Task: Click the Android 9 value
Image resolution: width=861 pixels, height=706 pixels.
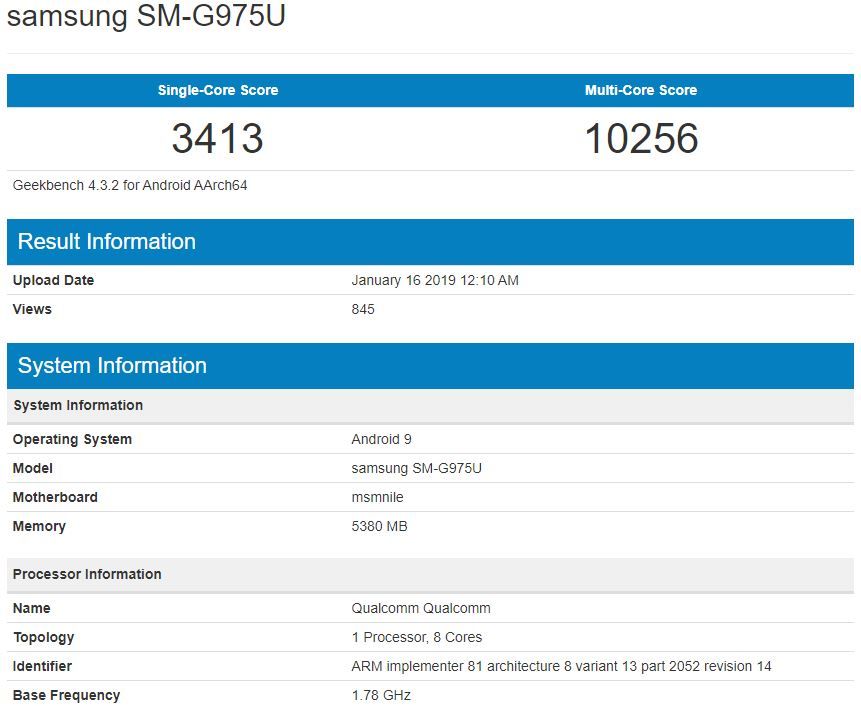Action: (x=383, y=439)
